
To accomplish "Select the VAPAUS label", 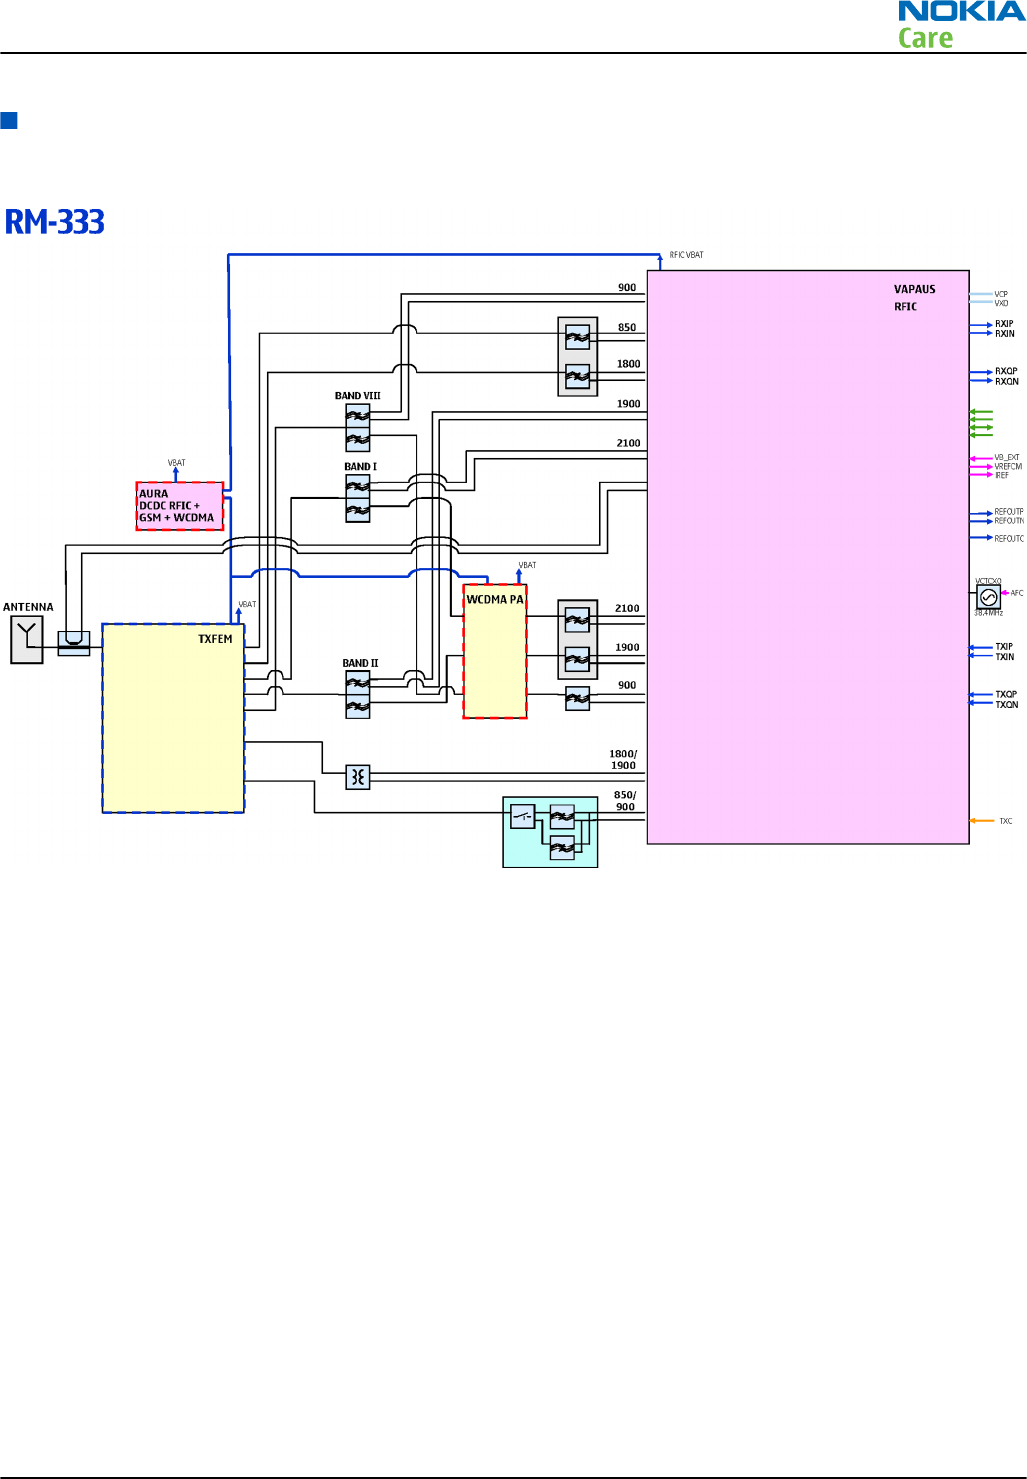I will point(915,289).
